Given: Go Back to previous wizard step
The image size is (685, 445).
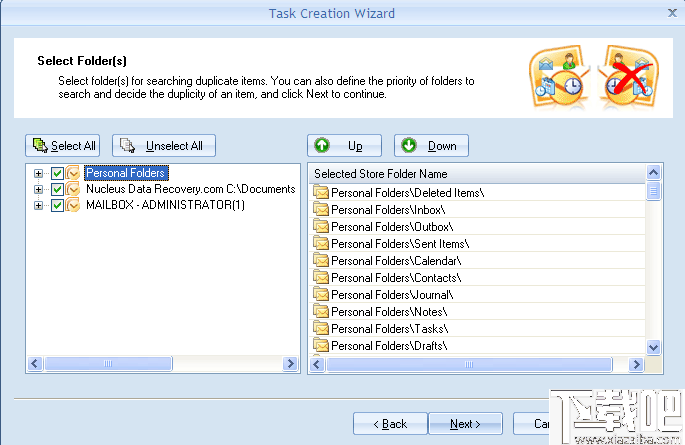Looking at the screenshot, I should [390, 424].
